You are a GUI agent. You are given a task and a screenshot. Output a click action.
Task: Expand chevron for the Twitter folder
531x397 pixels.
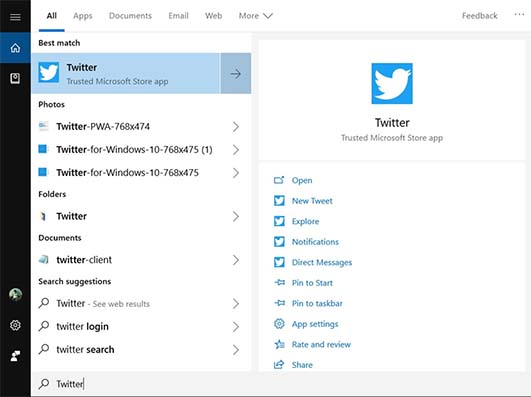coord(236,216)
